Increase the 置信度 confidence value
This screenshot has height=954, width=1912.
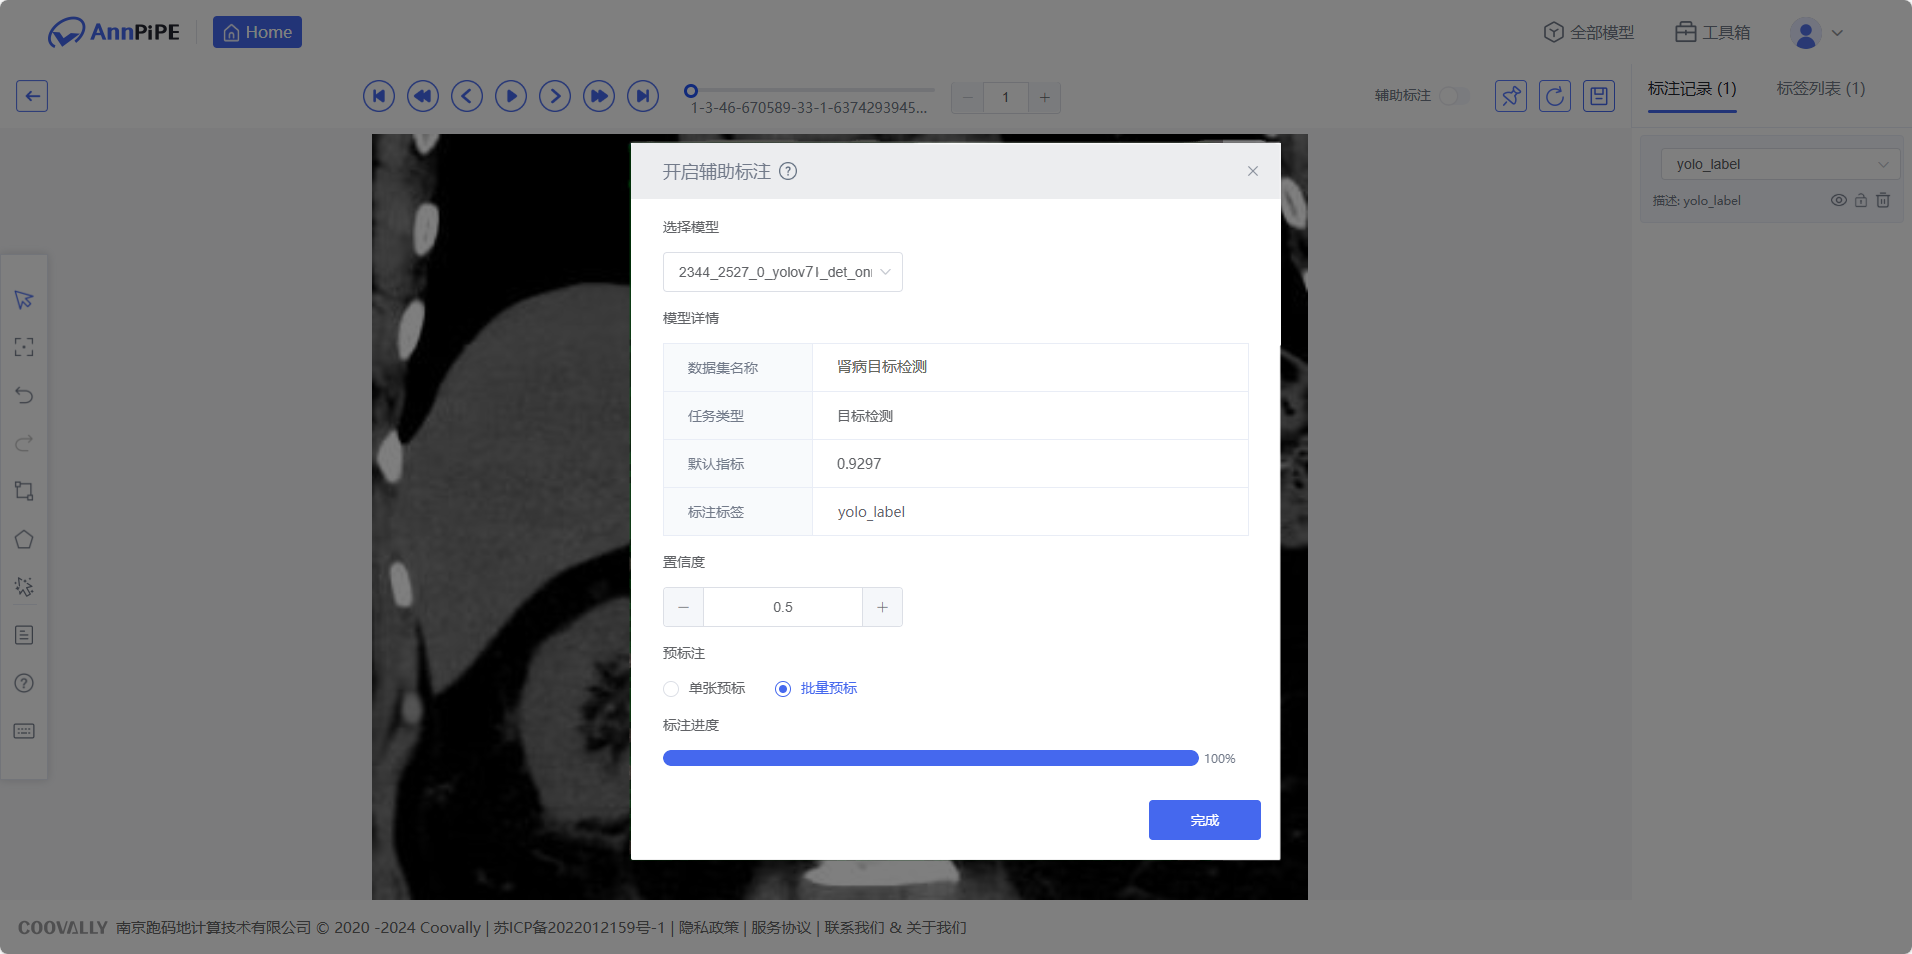882,607
